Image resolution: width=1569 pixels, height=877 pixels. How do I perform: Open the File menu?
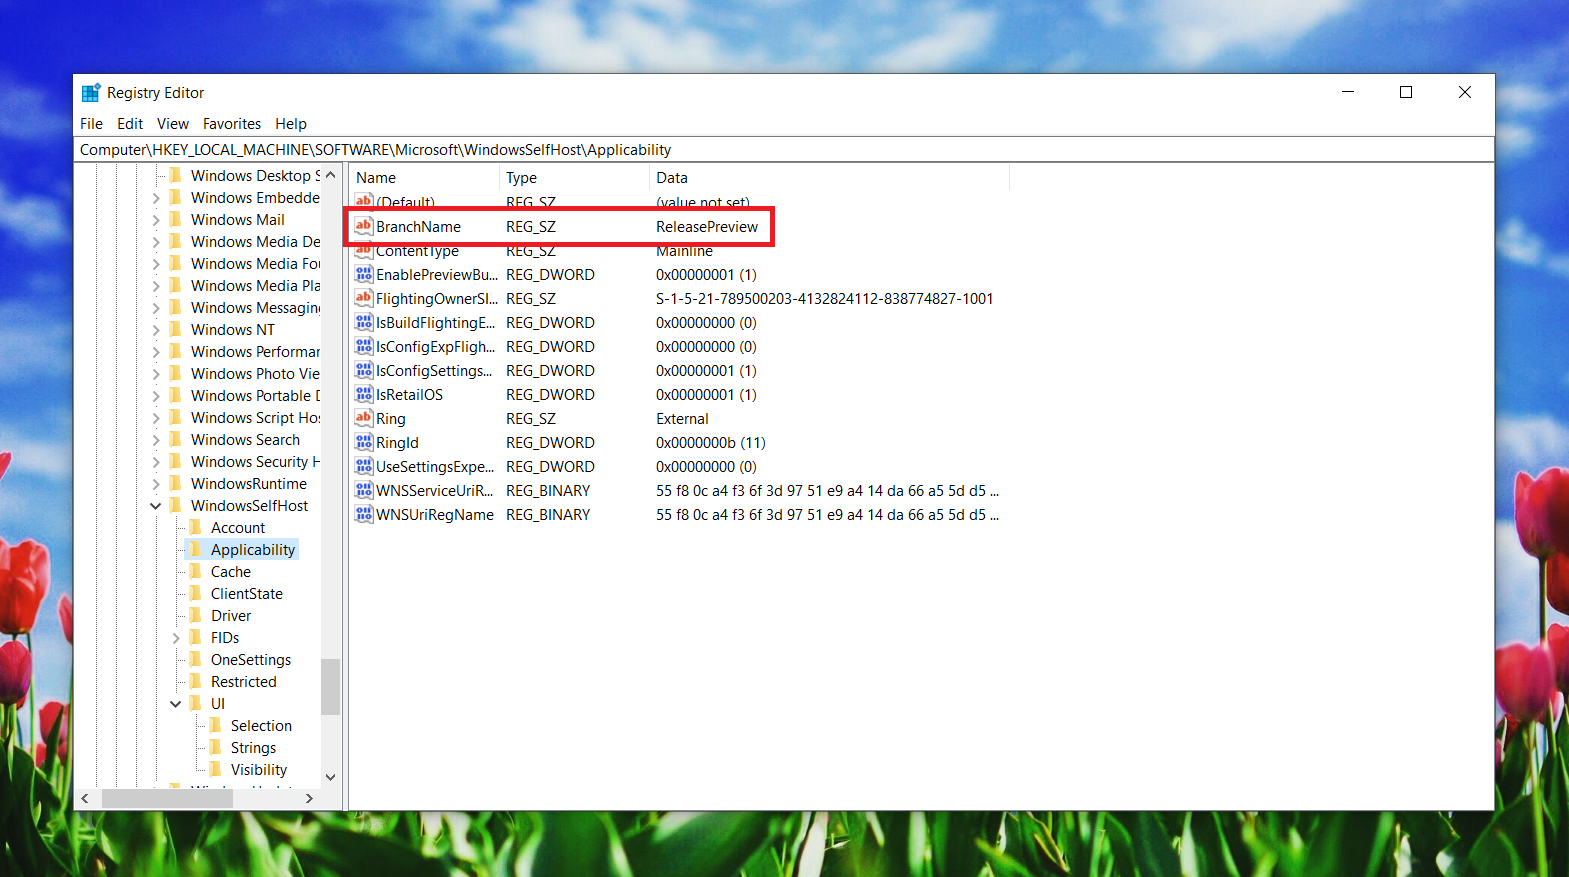tap(91, 124)
